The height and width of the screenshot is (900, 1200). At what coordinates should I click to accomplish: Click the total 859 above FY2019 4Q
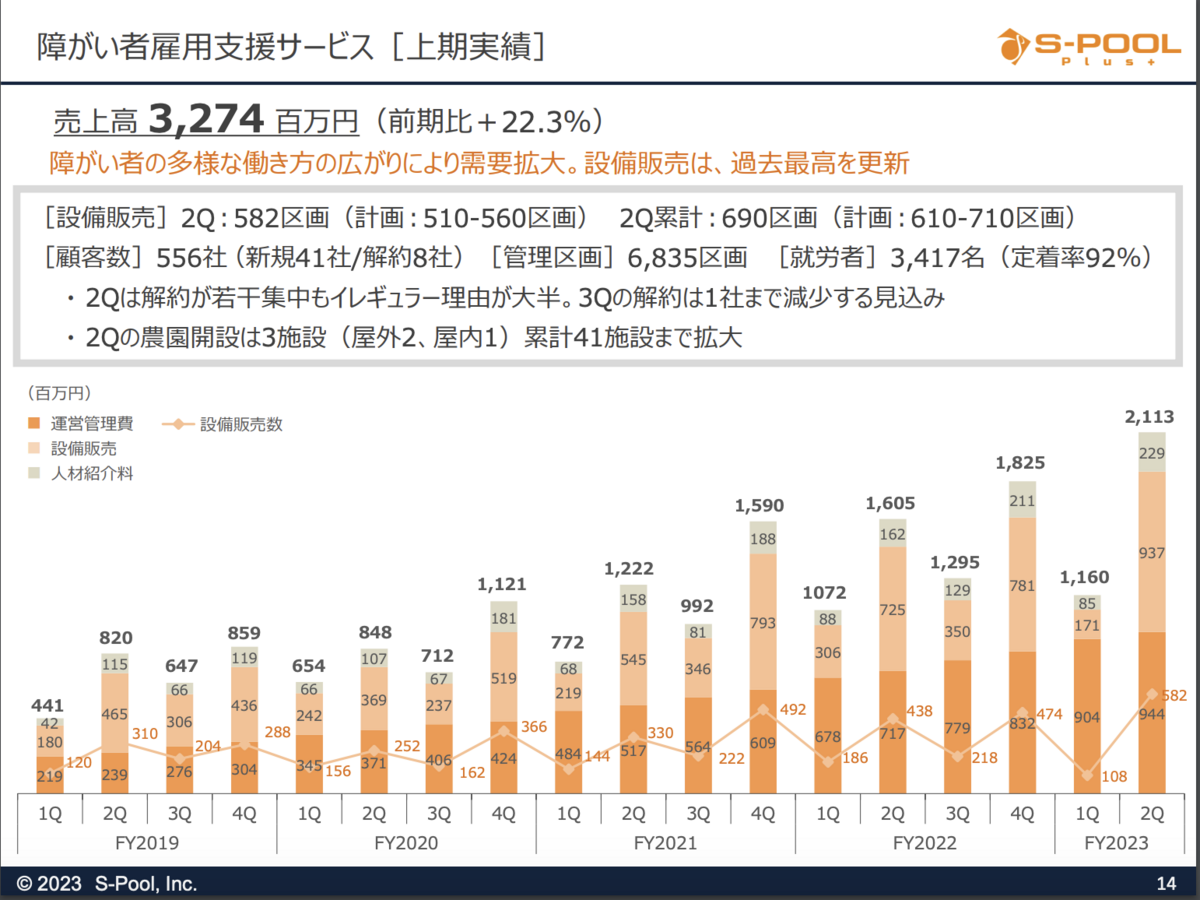click(x=244, y=632)
